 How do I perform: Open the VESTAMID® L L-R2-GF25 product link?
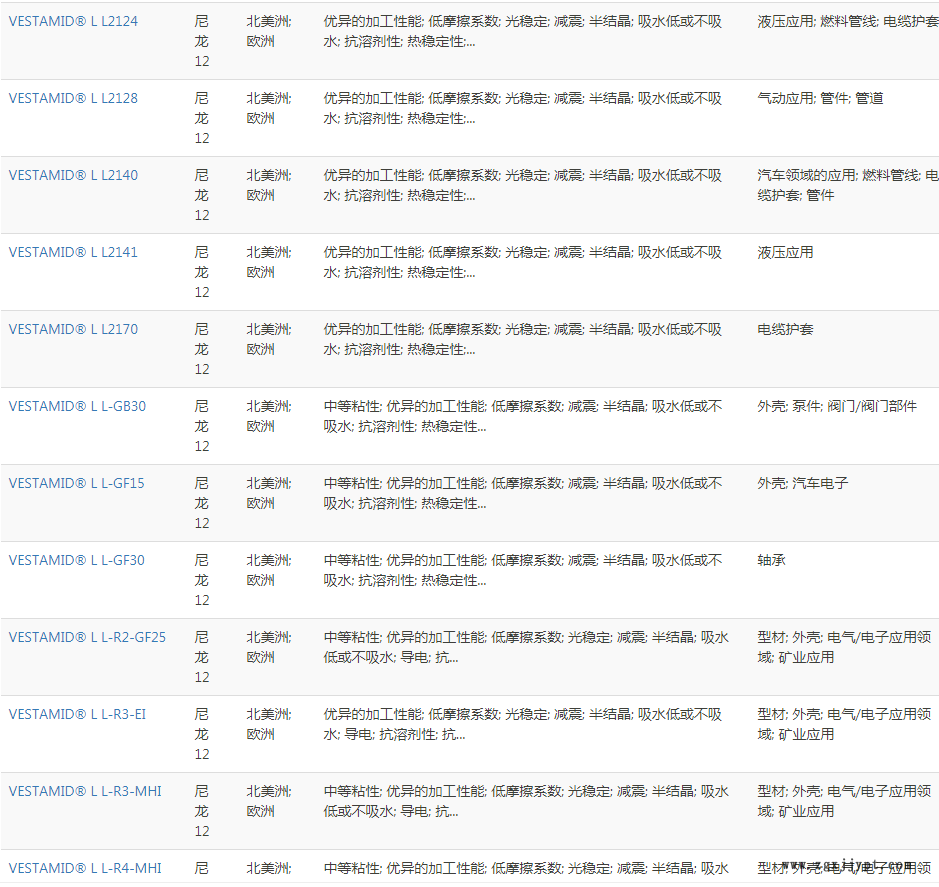click(x=87, y=637)
